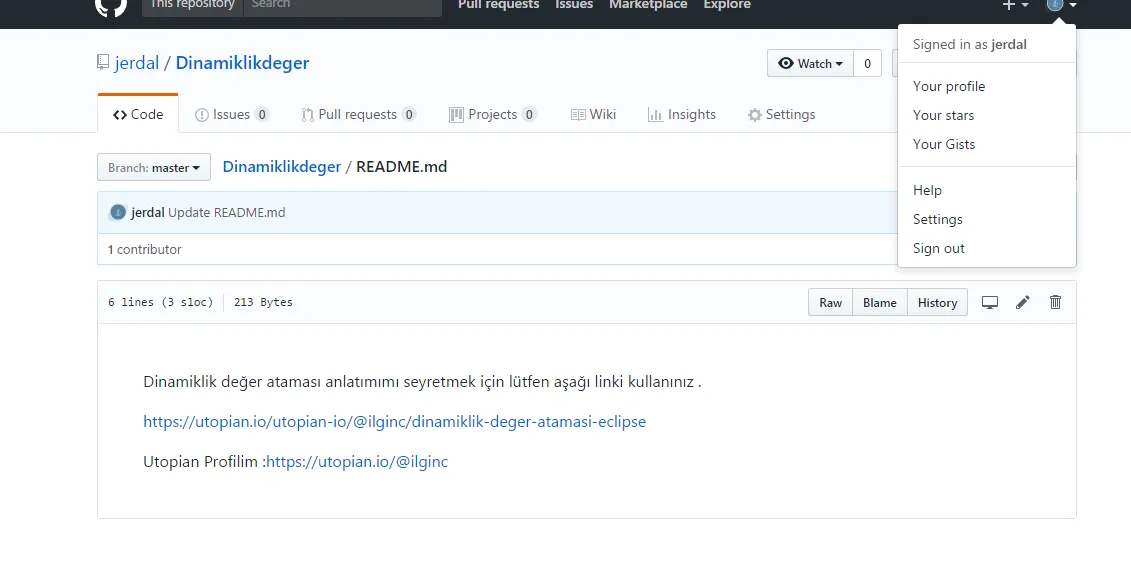Click Pull requests in top navigation
This screenshot has height=565, width=1131.
[498, 4]
